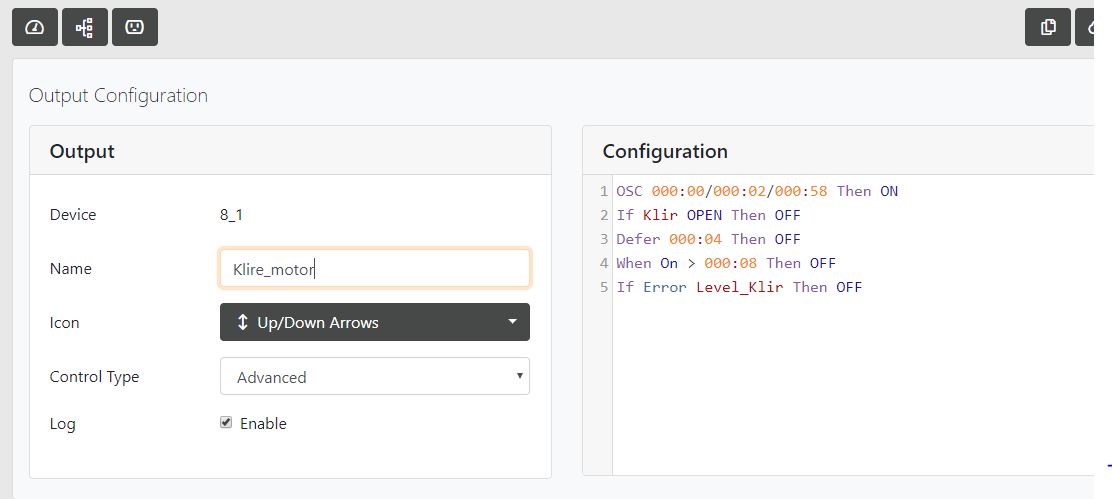The image size is (1112, 499).
Task: Click line number 1 in code gutter
Action: pos(604,191)
